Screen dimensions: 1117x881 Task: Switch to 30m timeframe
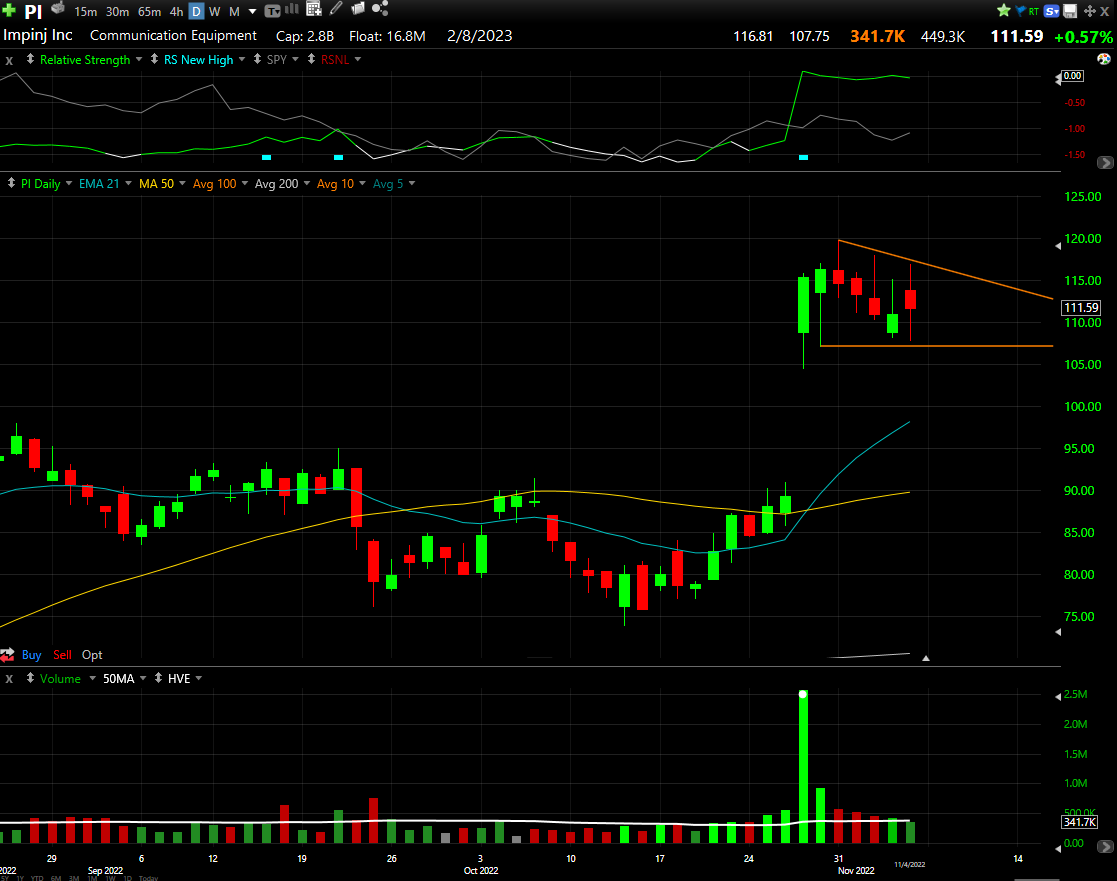[118, 11]
